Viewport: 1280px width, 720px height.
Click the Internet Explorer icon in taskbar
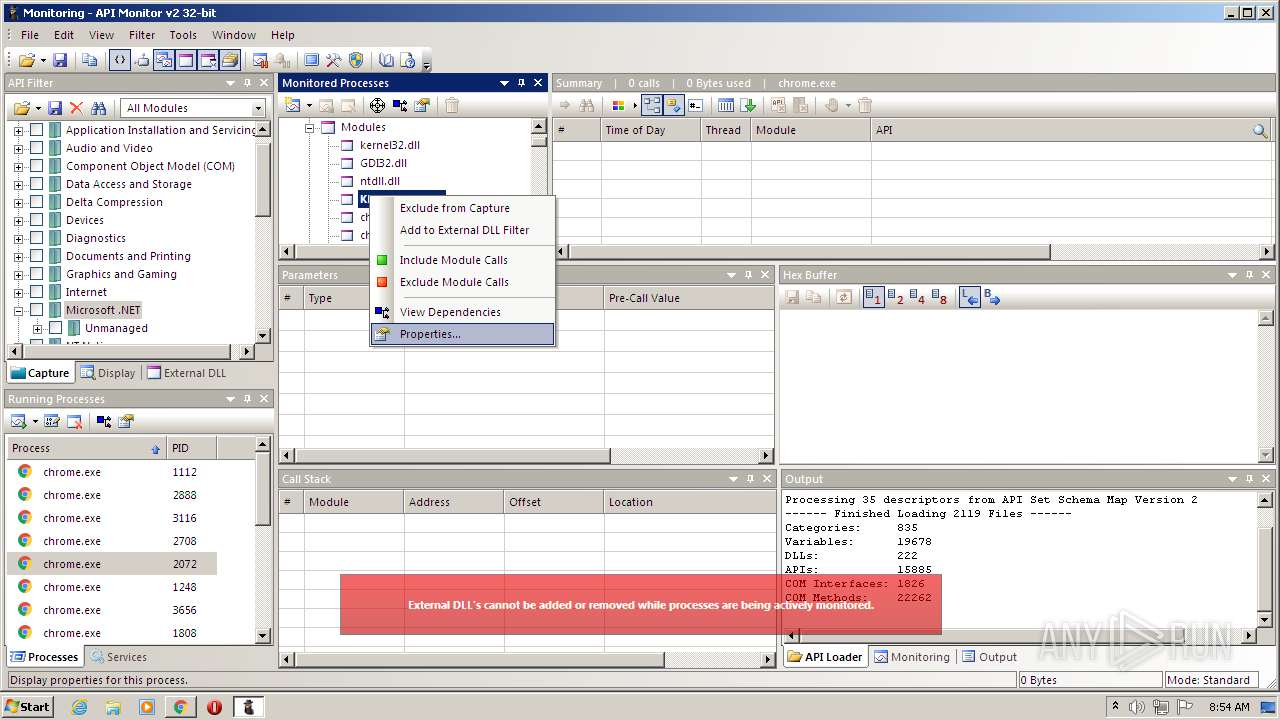pyautogui.click(x=80, y=707)
